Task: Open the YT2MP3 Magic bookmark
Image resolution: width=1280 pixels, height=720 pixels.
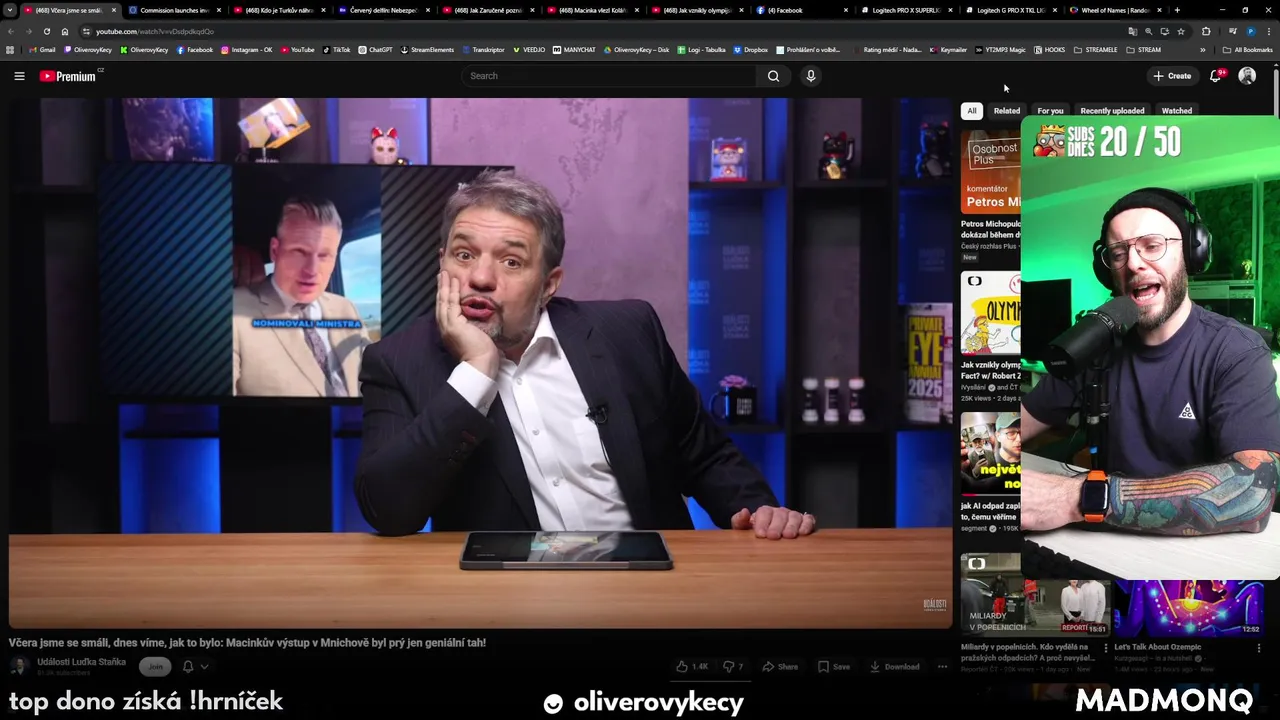Action: point(1000,50)
